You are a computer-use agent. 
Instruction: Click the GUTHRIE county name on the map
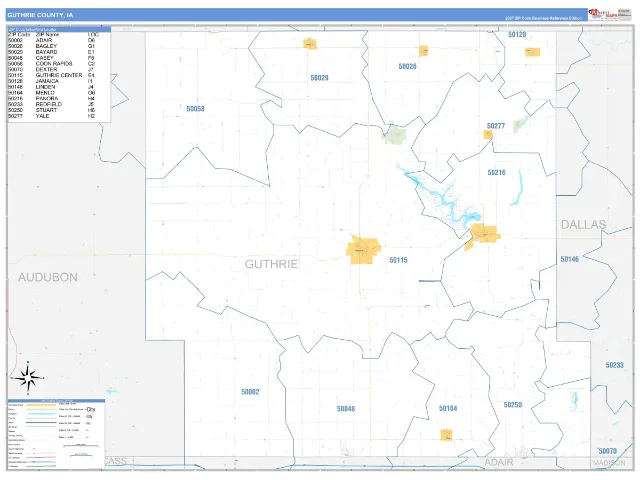coord(271,264)
